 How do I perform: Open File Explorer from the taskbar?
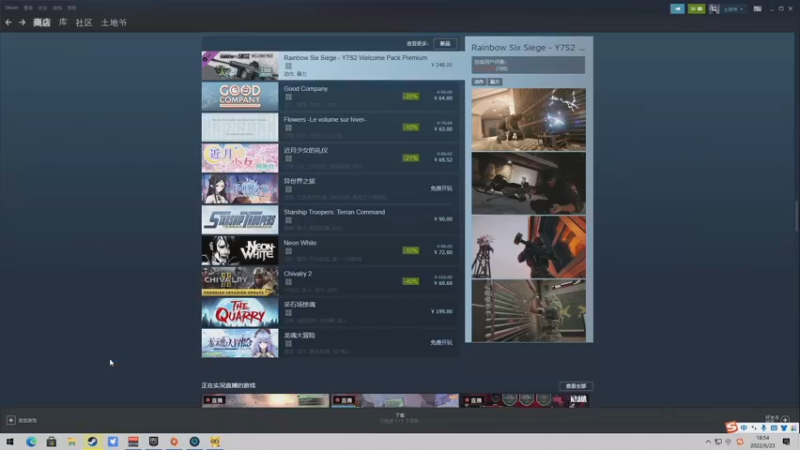pyautogui.click(x=72, y=441)
